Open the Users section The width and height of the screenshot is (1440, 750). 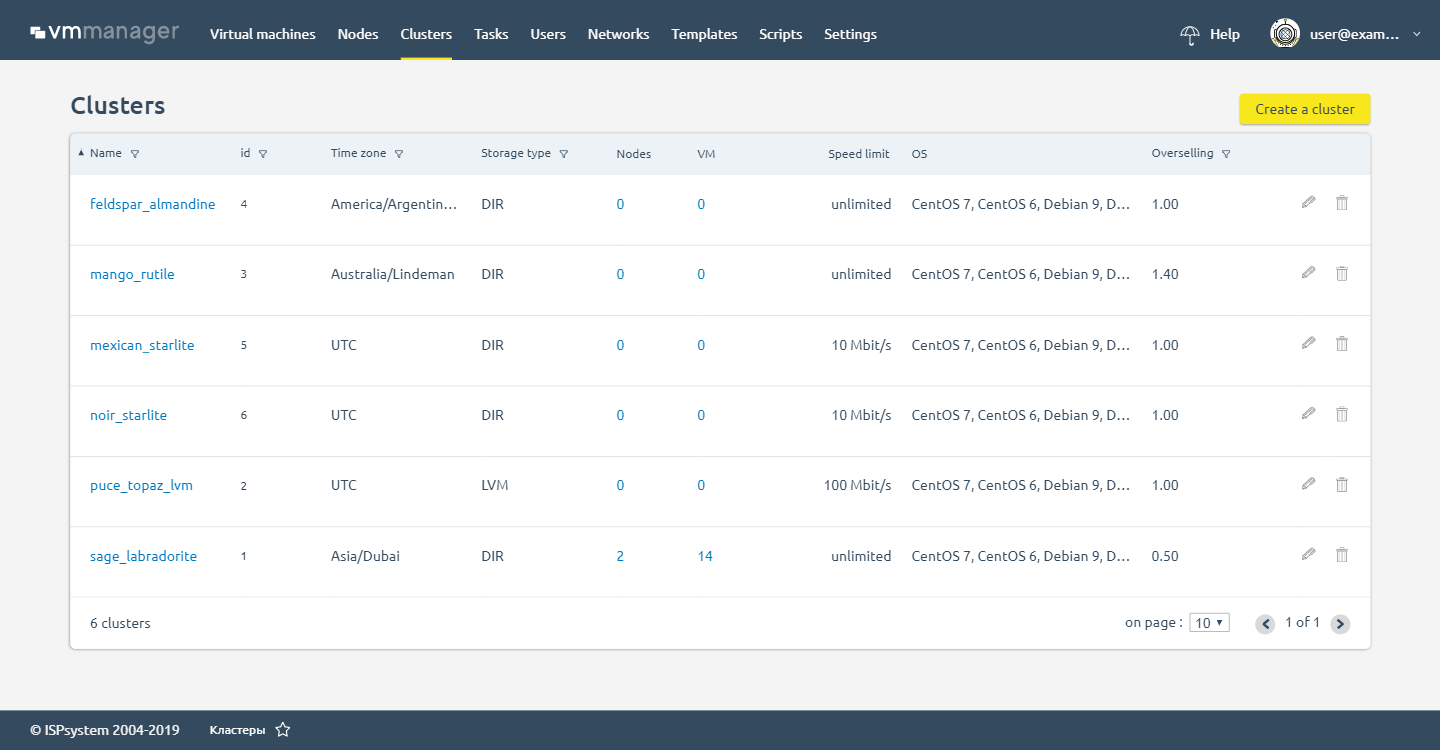tap(548, 34)
